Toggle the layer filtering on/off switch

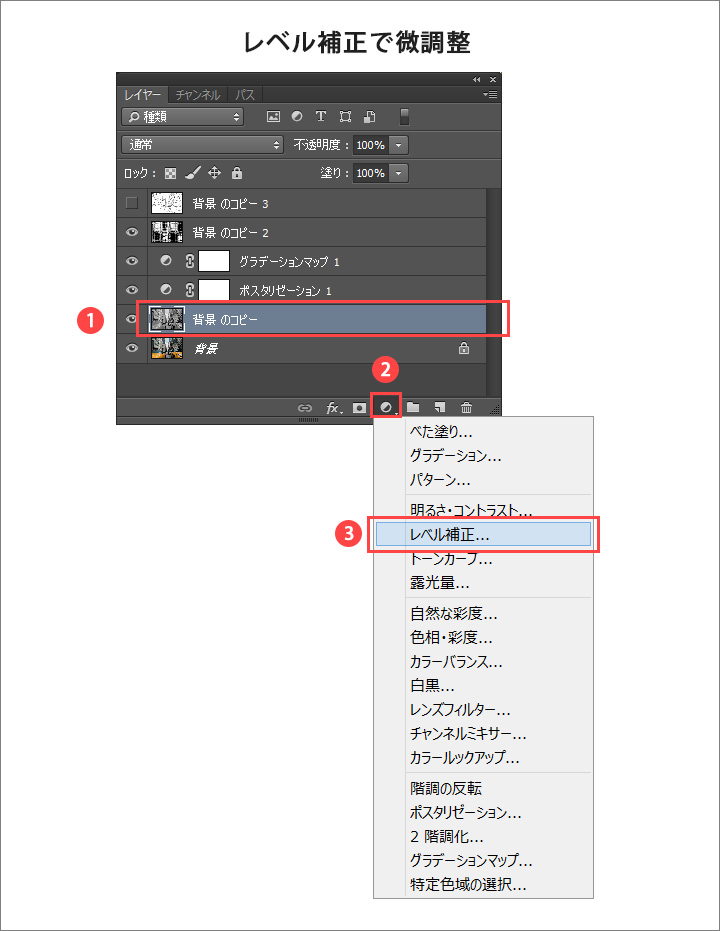point(404,116)
